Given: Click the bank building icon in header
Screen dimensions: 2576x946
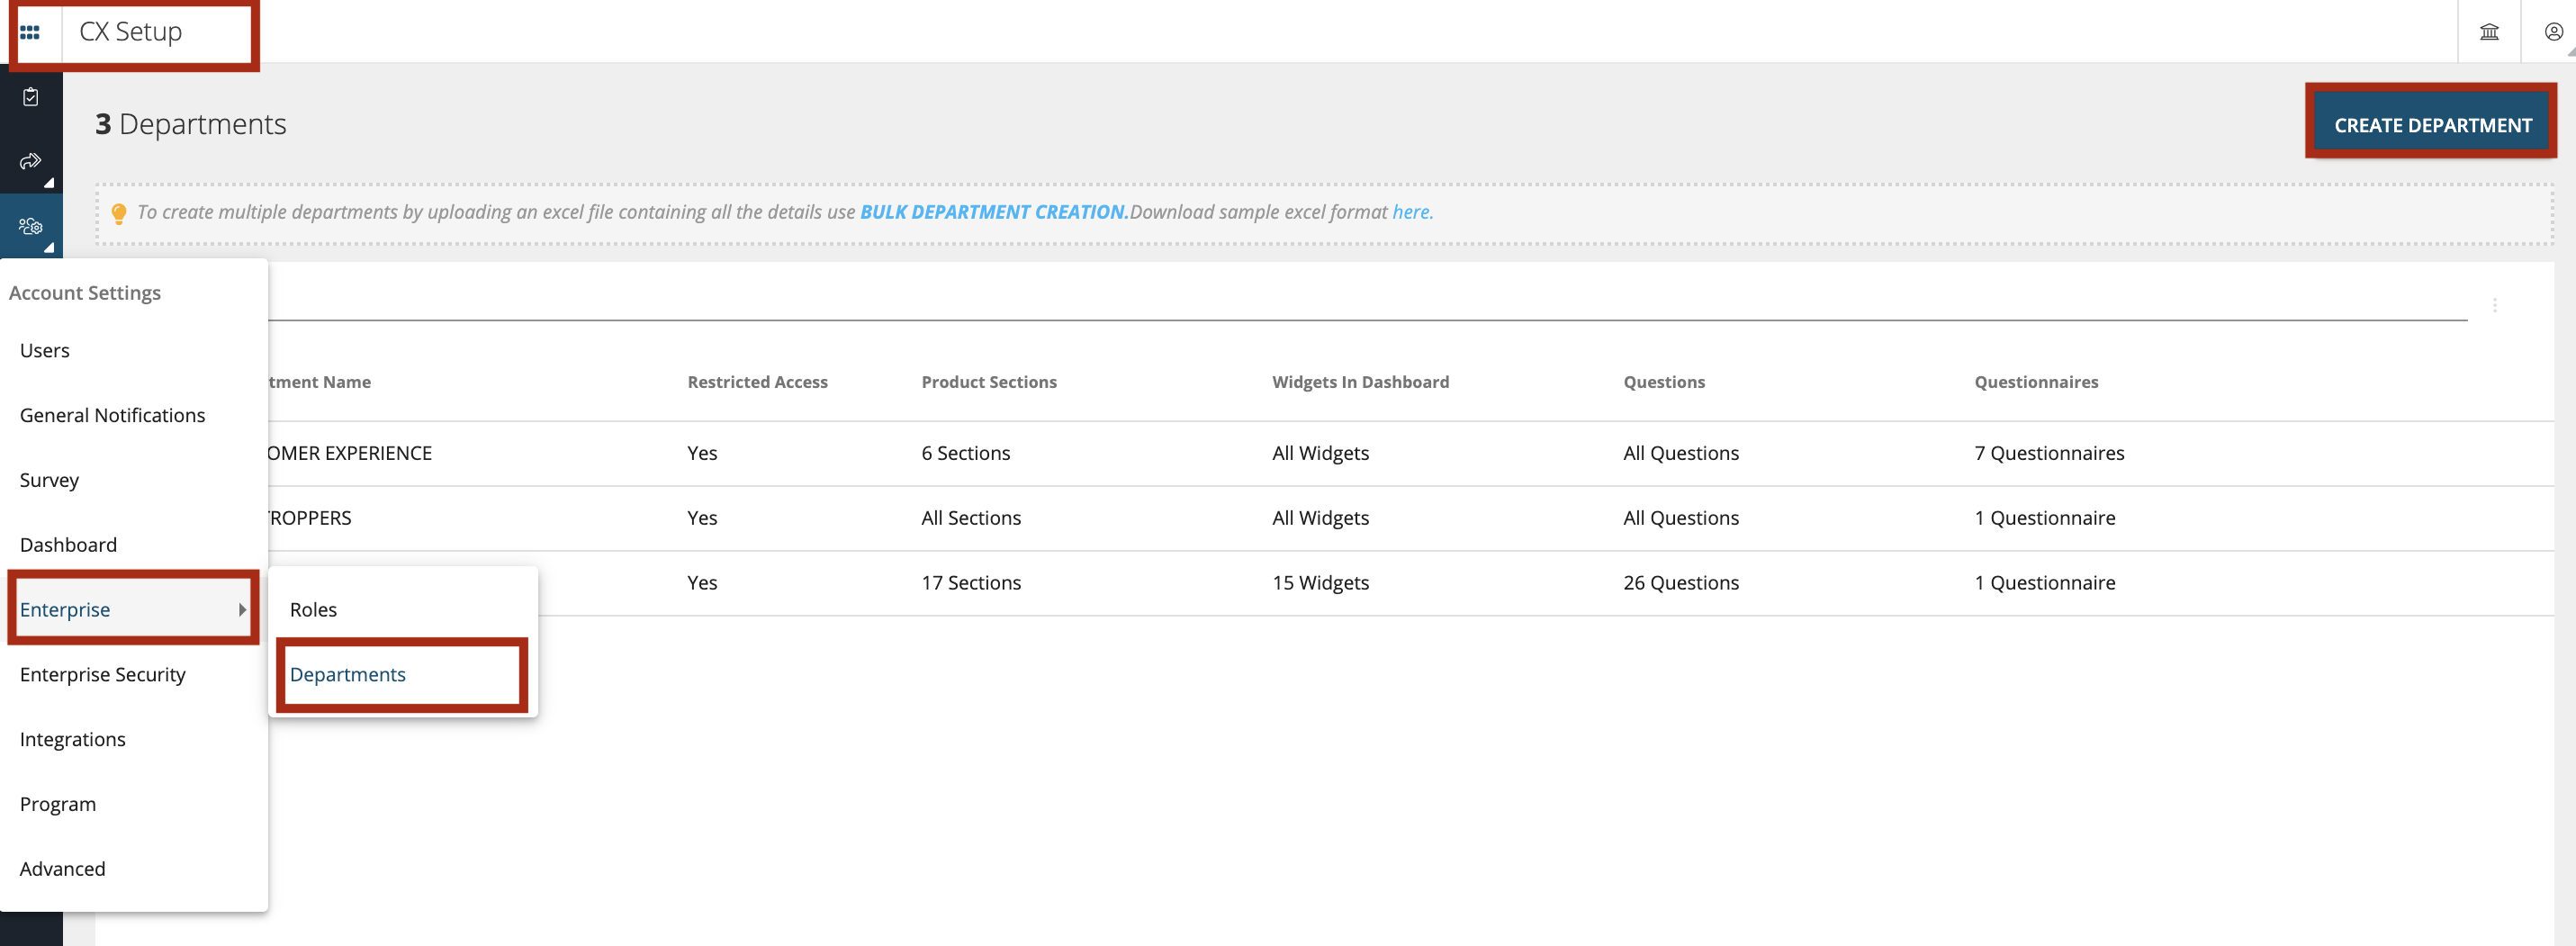Looking at the screenshot, I should tap(2489, 32).
